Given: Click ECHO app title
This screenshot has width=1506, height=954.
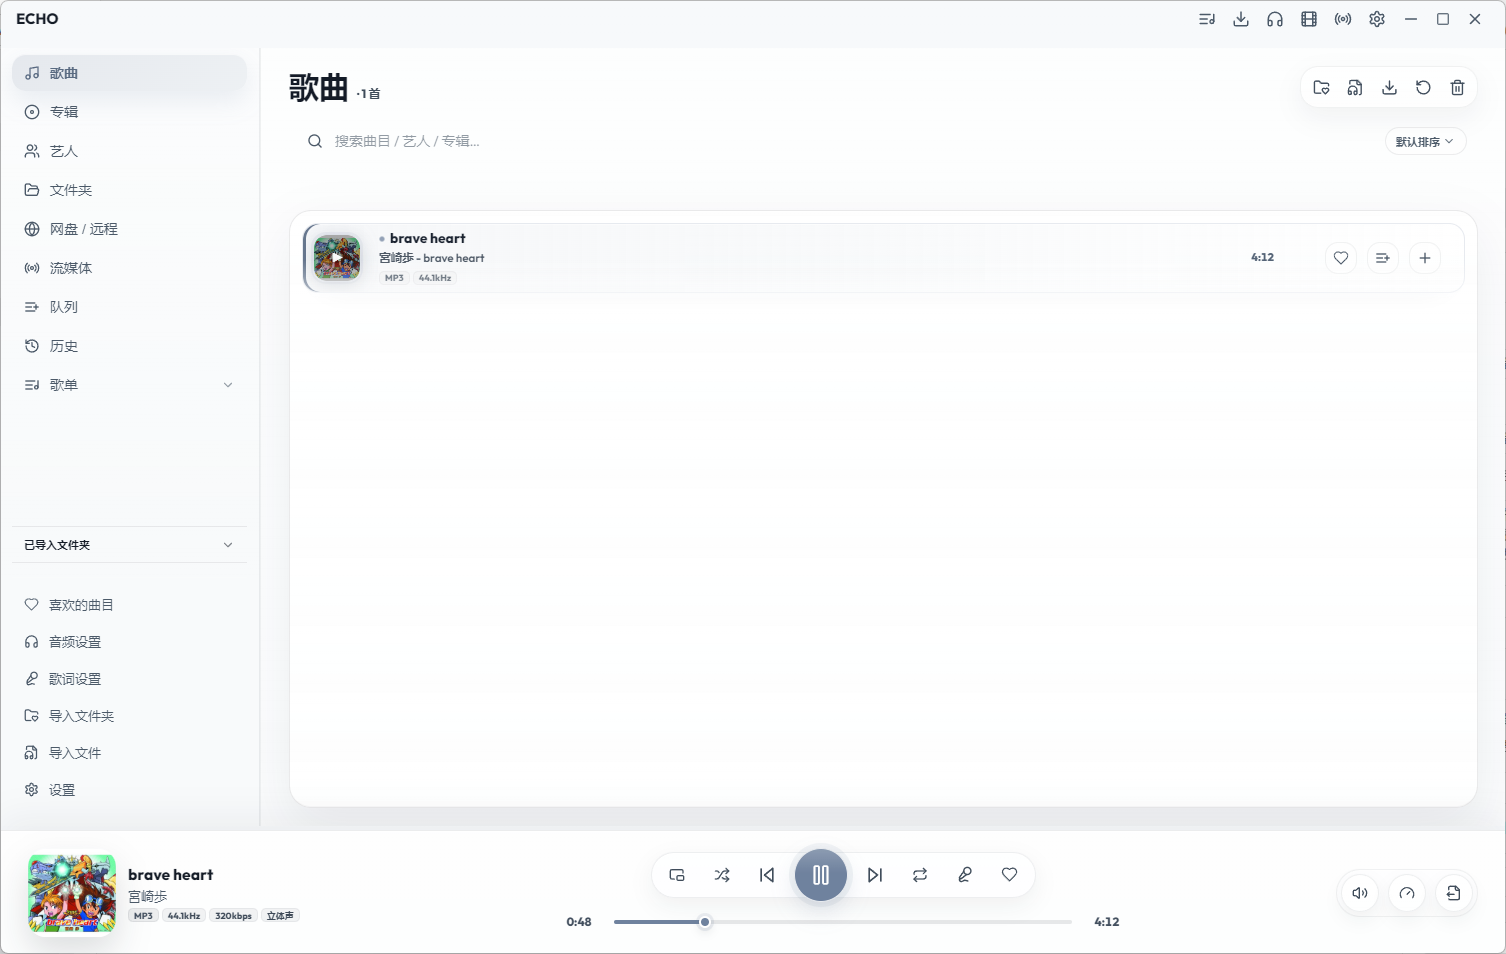Looking at the screenshot, I should point(37,19).
